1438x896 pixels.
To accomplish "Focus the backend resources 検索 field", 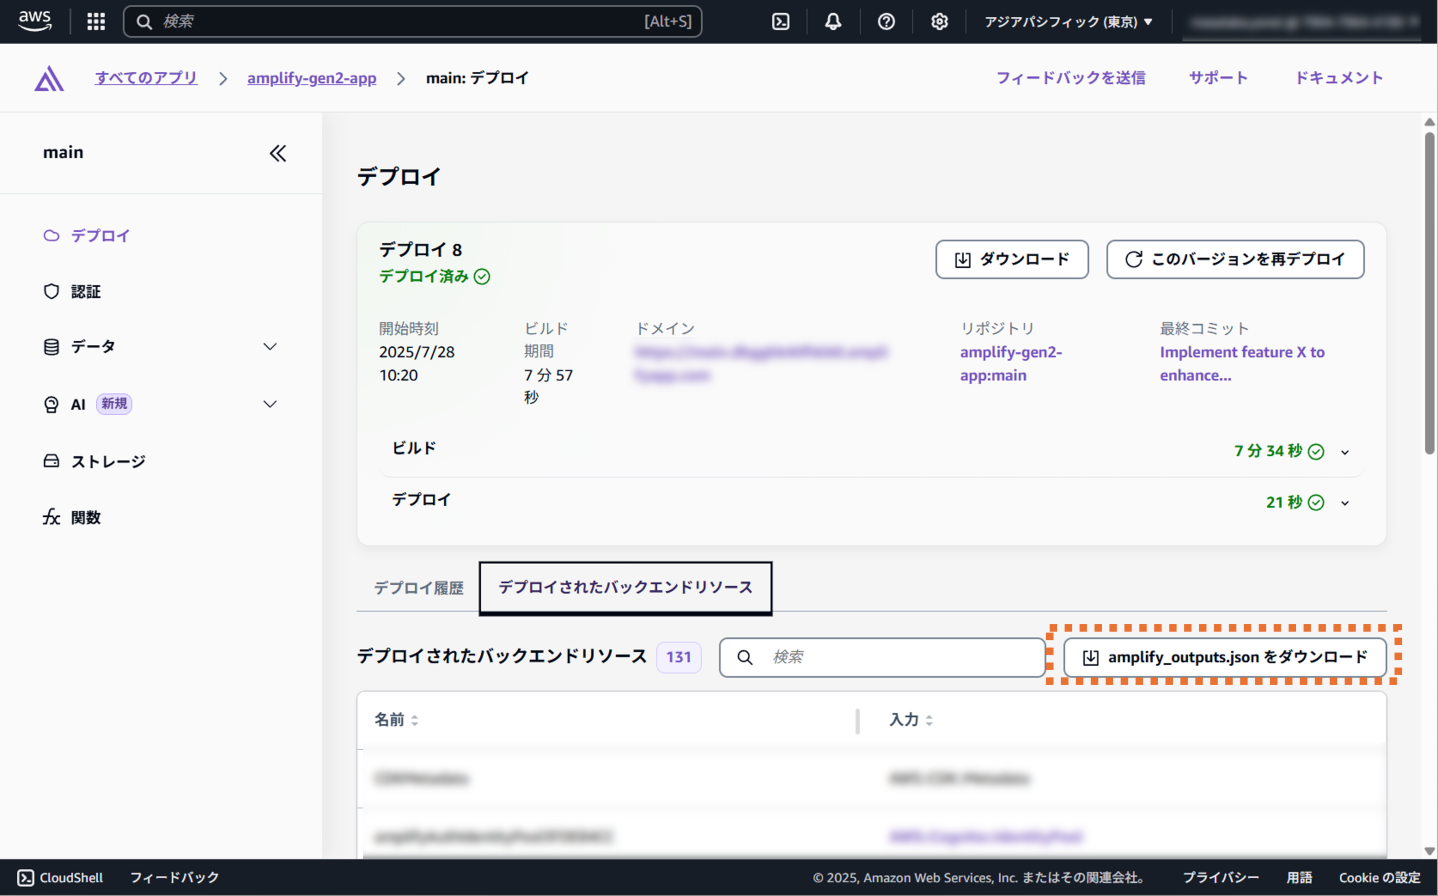I will coord(883,657).
